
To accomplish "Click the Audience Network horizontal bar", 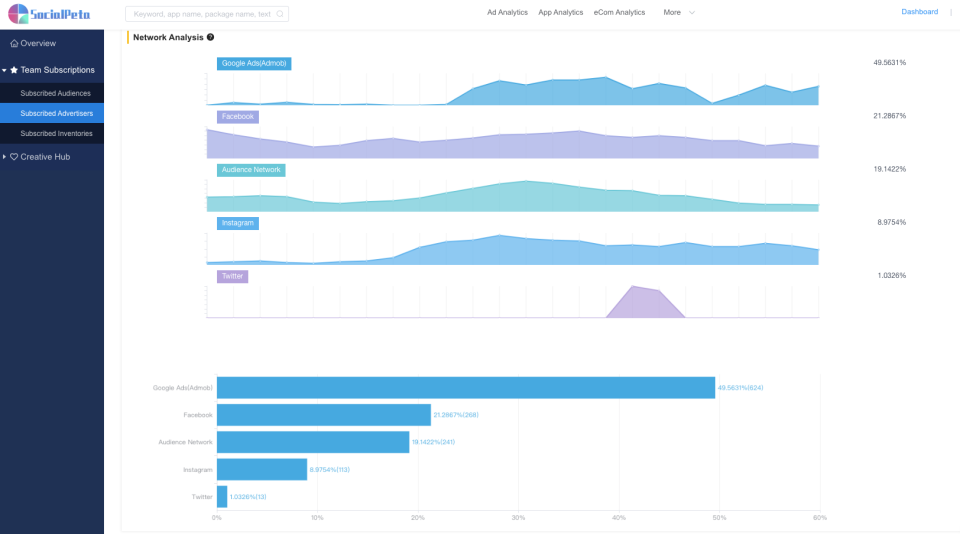I will pyautogui.click(x=313, y=442).
